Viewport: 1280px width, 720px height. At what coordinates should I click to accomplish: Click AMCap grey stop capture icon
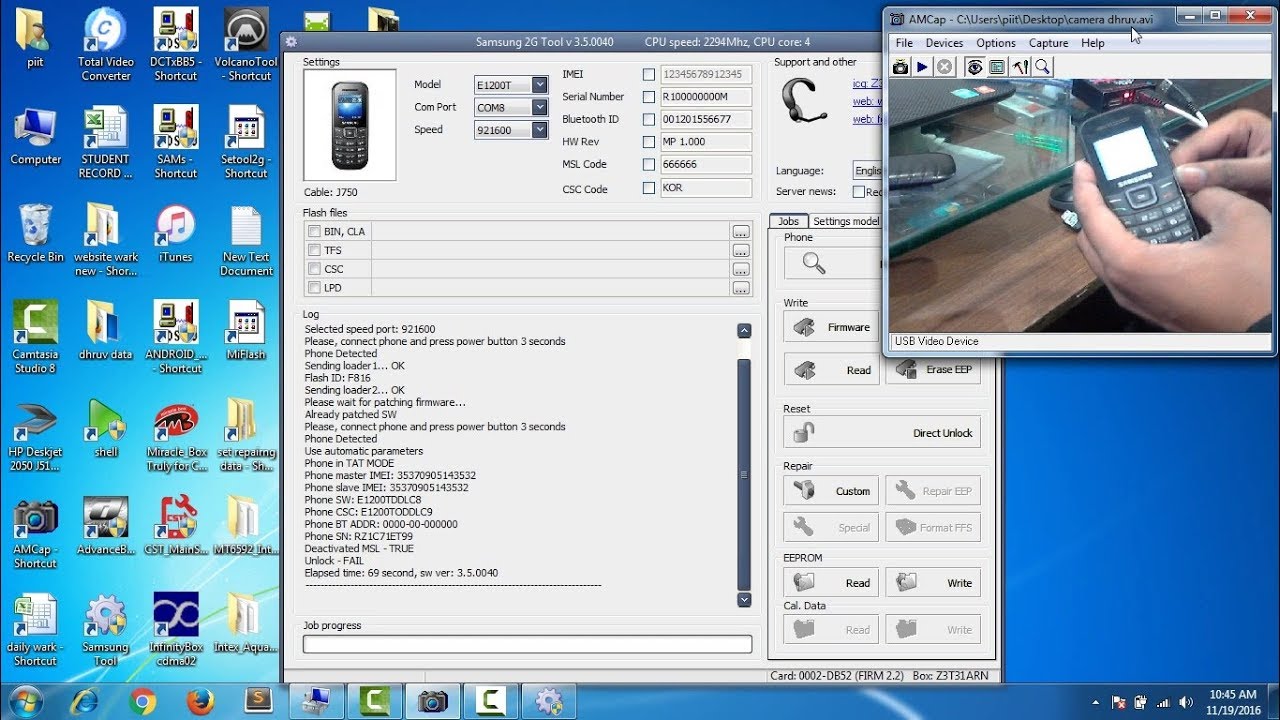944,67
